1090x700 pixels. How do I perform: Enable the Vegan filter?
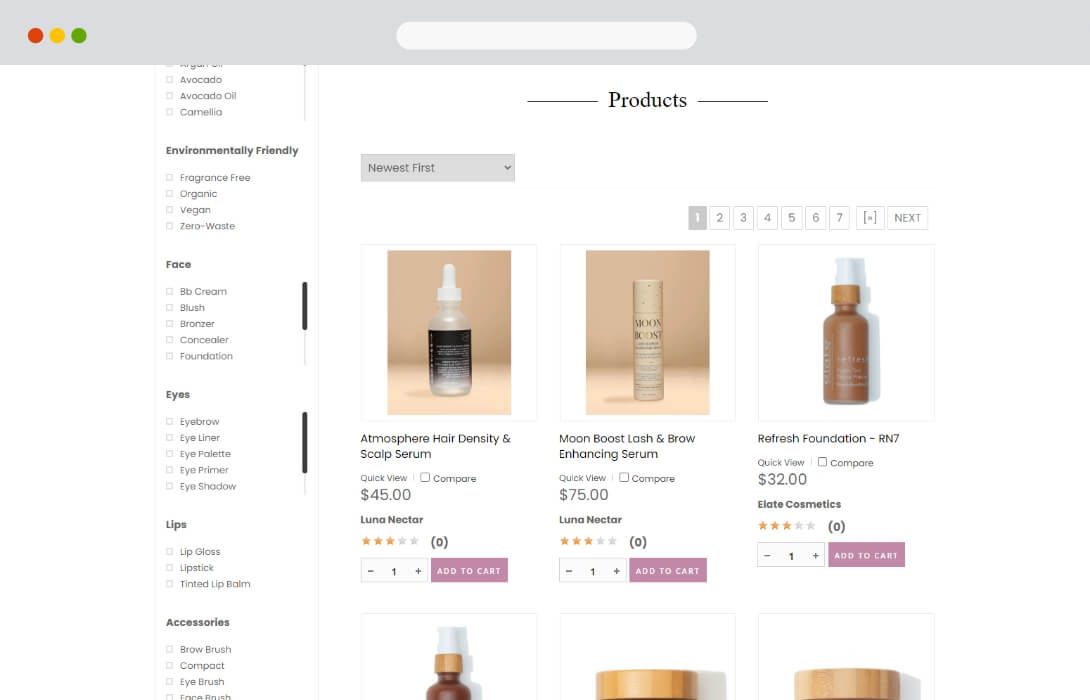[x=170, y=210]
